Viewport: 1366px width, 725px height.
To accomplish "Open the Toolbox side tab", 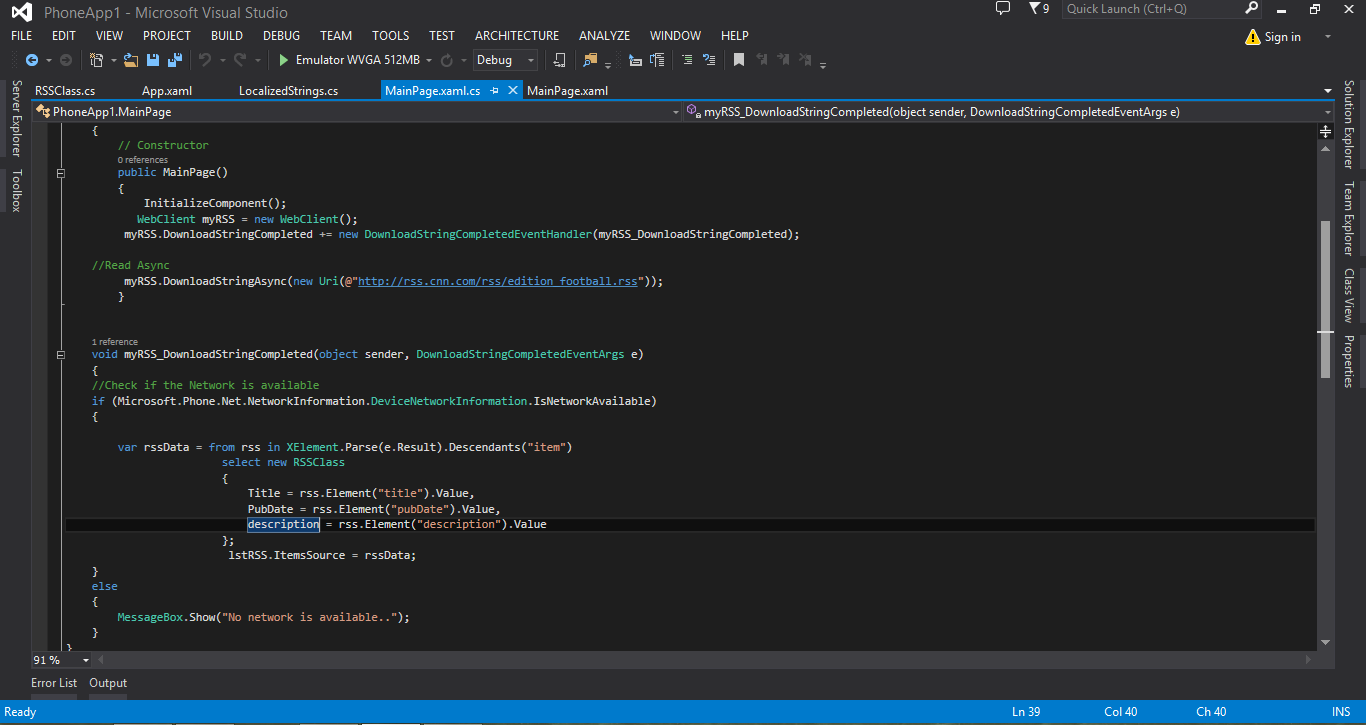I will pyautogui.click(x=16, y=191).
